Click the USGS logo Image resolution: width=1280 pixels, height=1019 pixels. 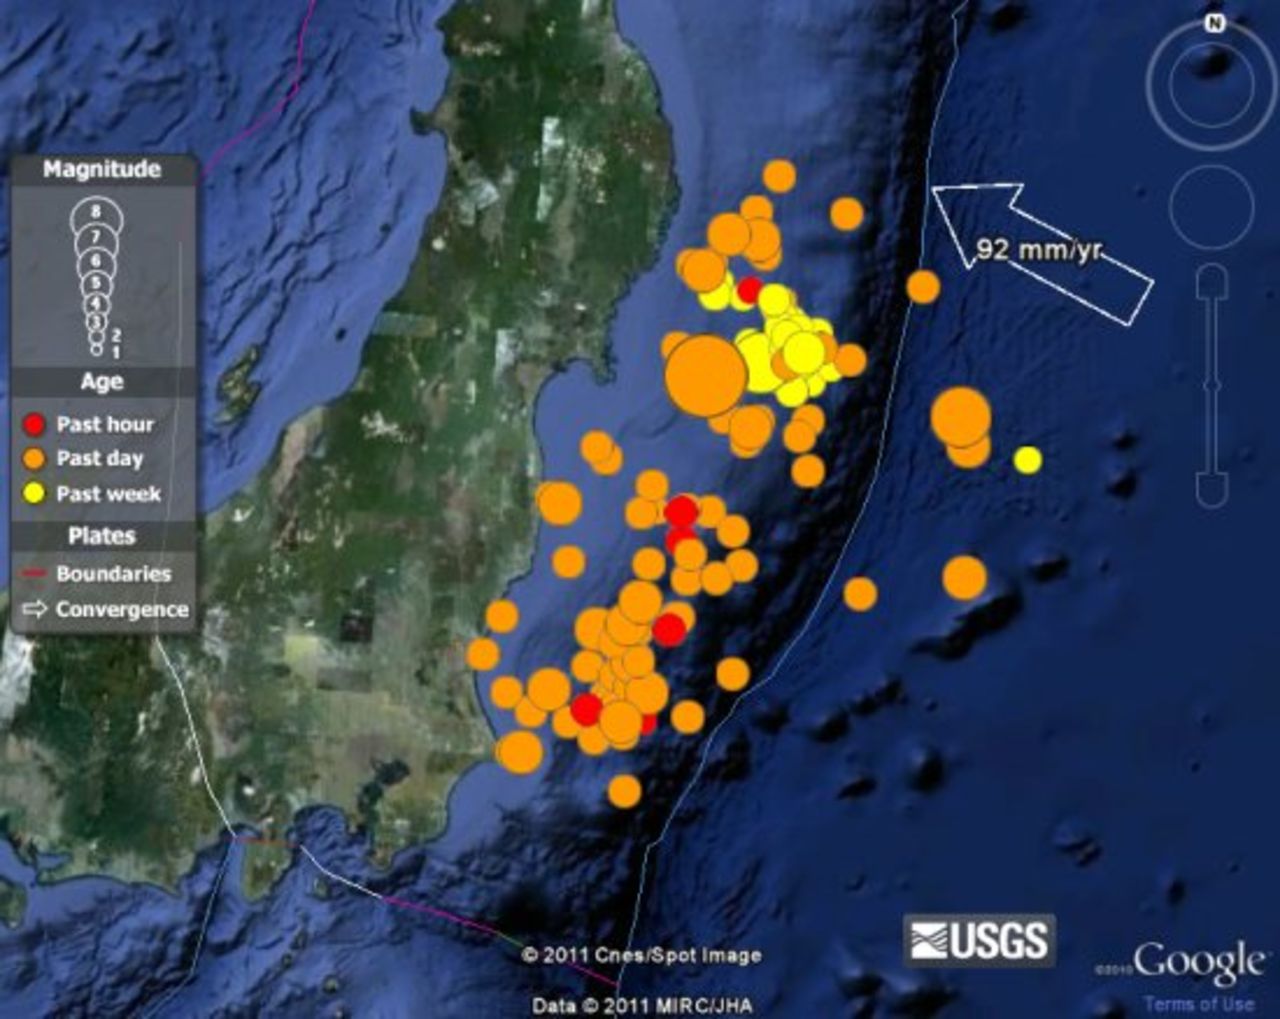point(979,940)
